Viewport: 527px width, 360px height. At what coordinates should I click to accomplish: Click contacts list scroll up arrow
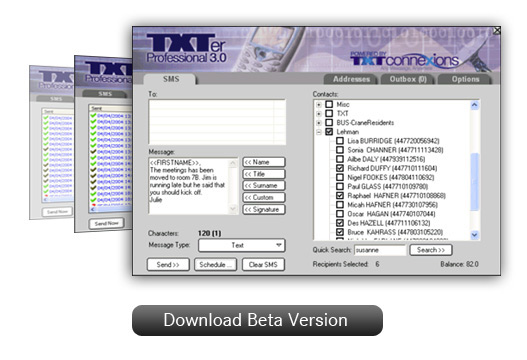pyautogui.click(x=474, y=105)
